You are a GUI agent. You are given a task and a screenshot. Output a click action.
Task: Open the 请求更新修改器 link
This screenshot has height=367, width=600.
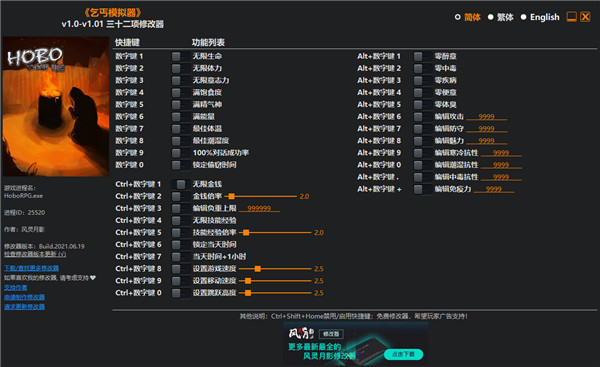point(24,307)
